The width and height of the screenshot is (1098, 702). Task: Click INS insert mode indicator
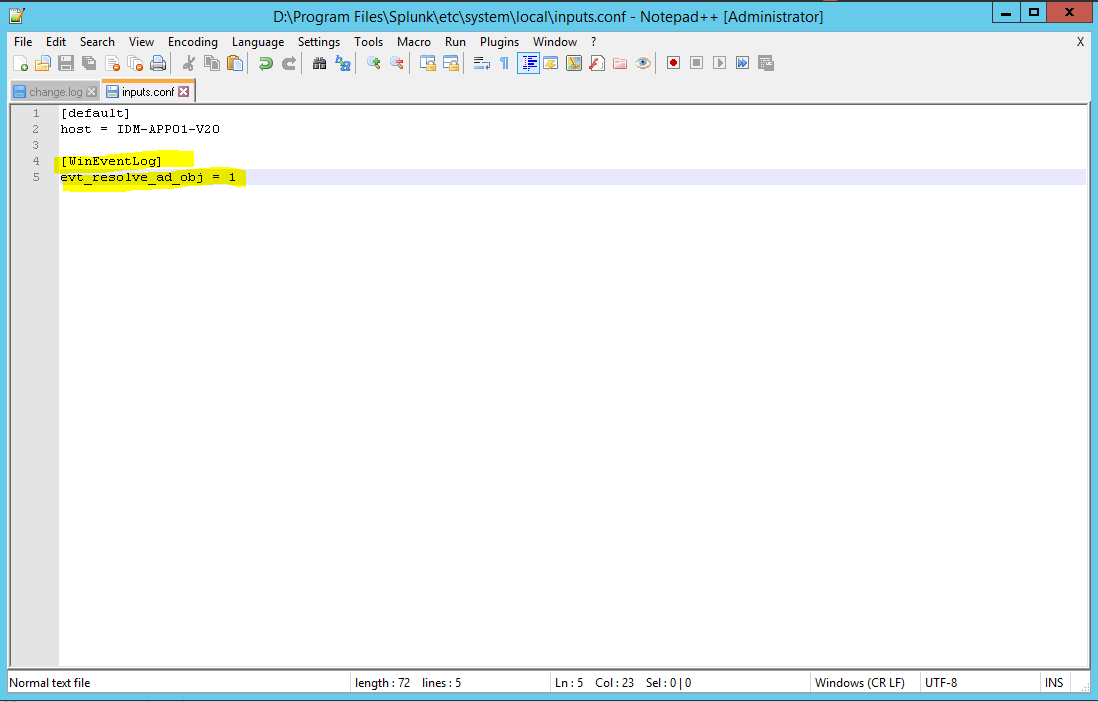coord(1054,682)
